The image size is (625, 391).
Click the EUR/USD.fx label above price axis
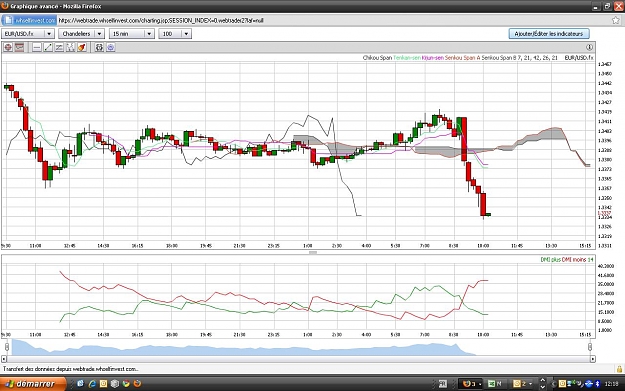pos(579,58)
